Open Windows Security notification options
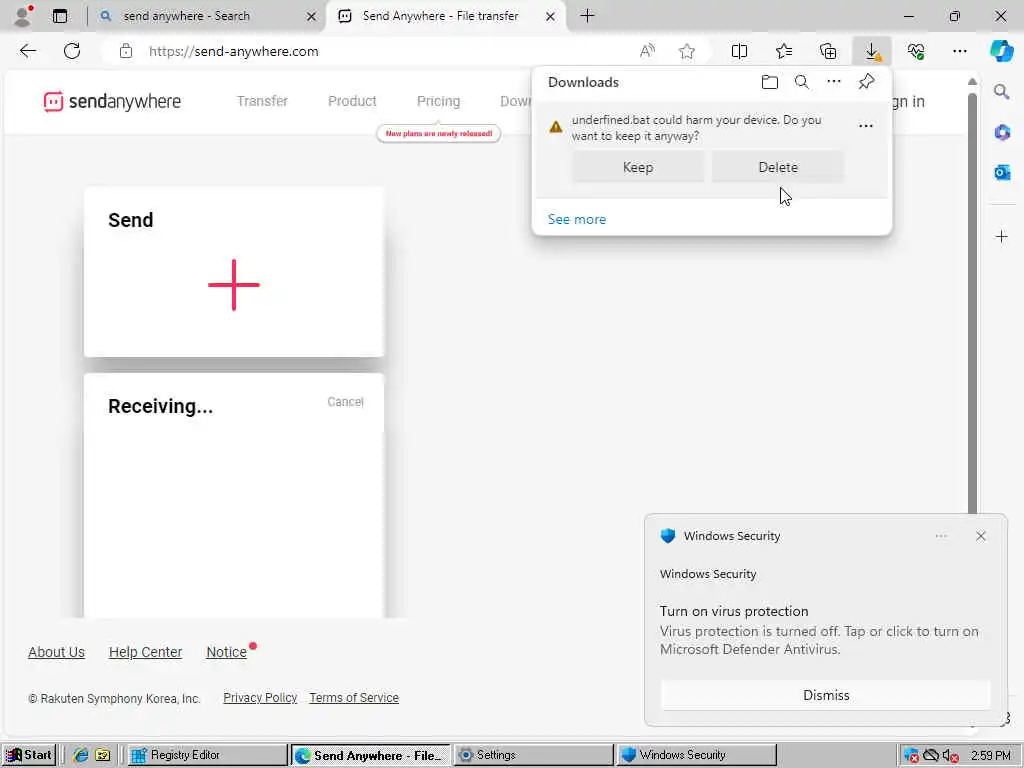 click(941, 536)
